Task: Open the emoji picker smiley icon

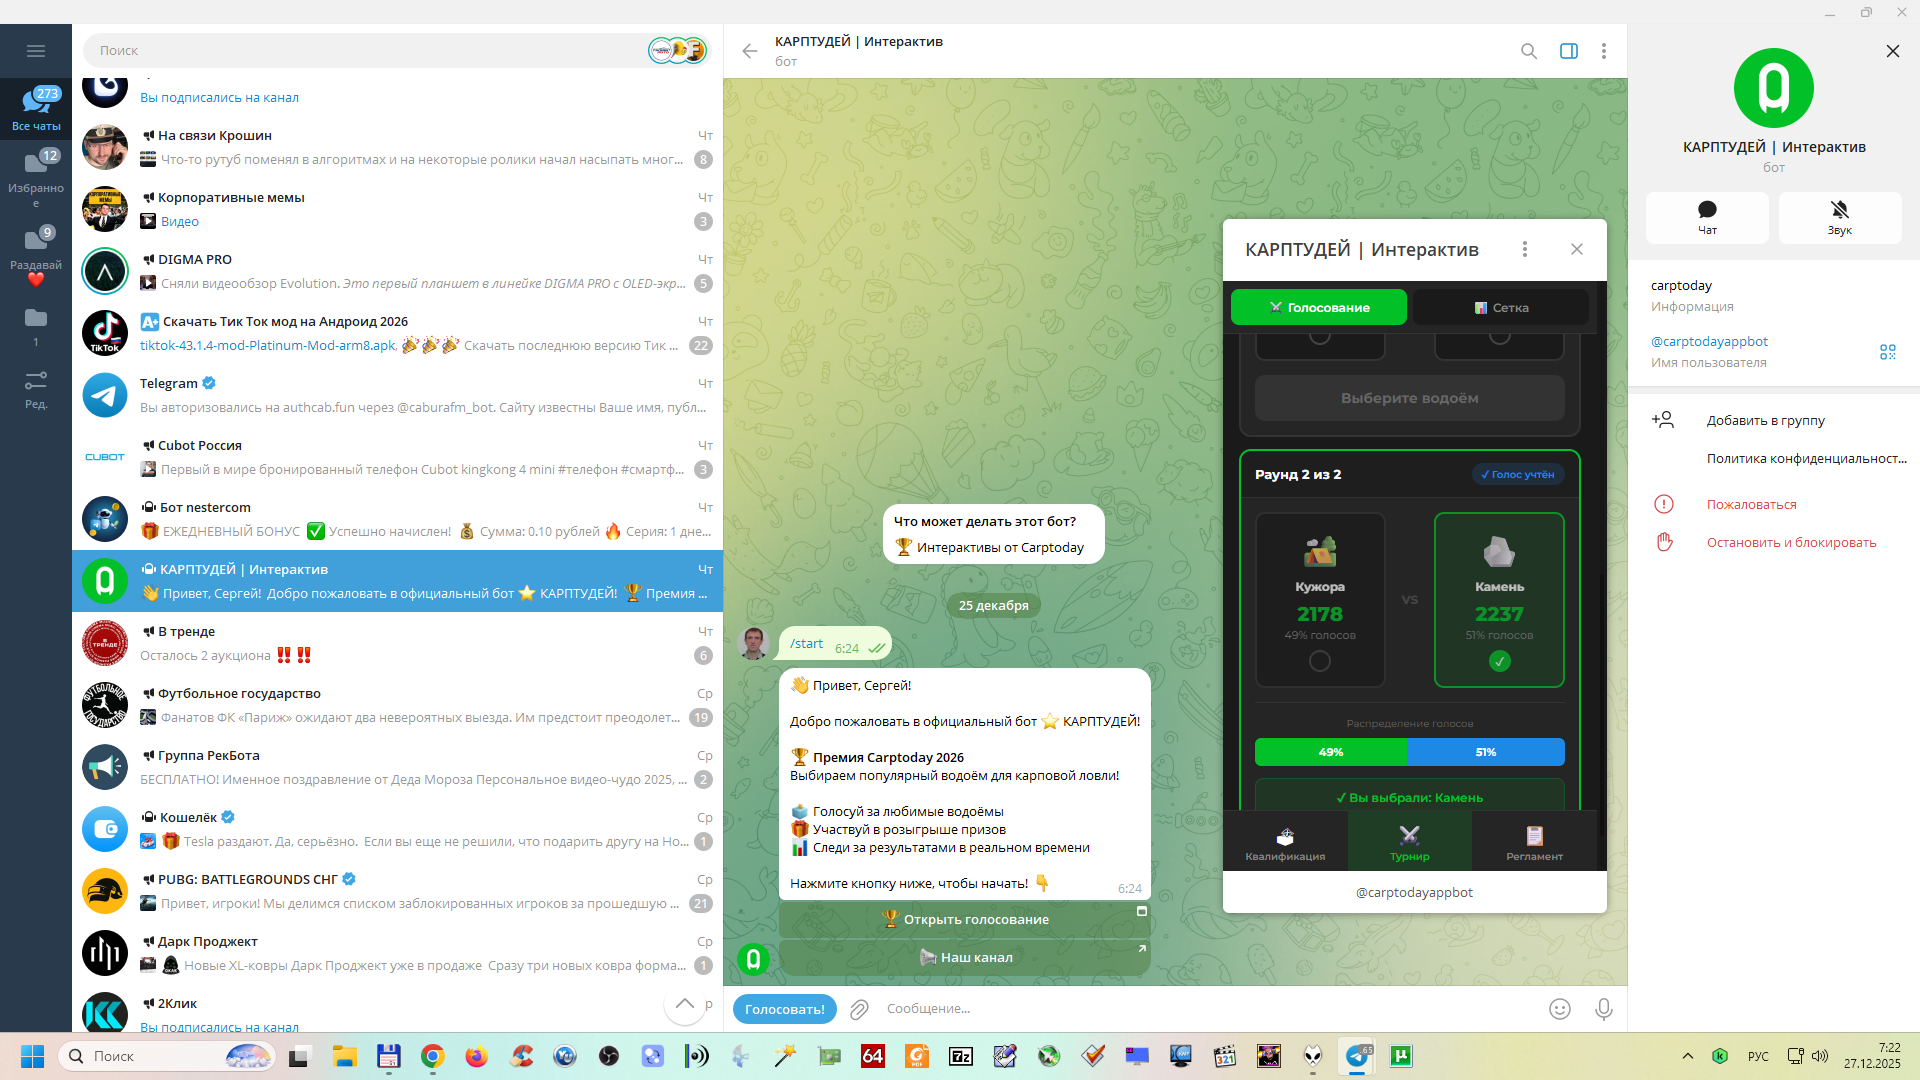Action: point(1560,1009)
